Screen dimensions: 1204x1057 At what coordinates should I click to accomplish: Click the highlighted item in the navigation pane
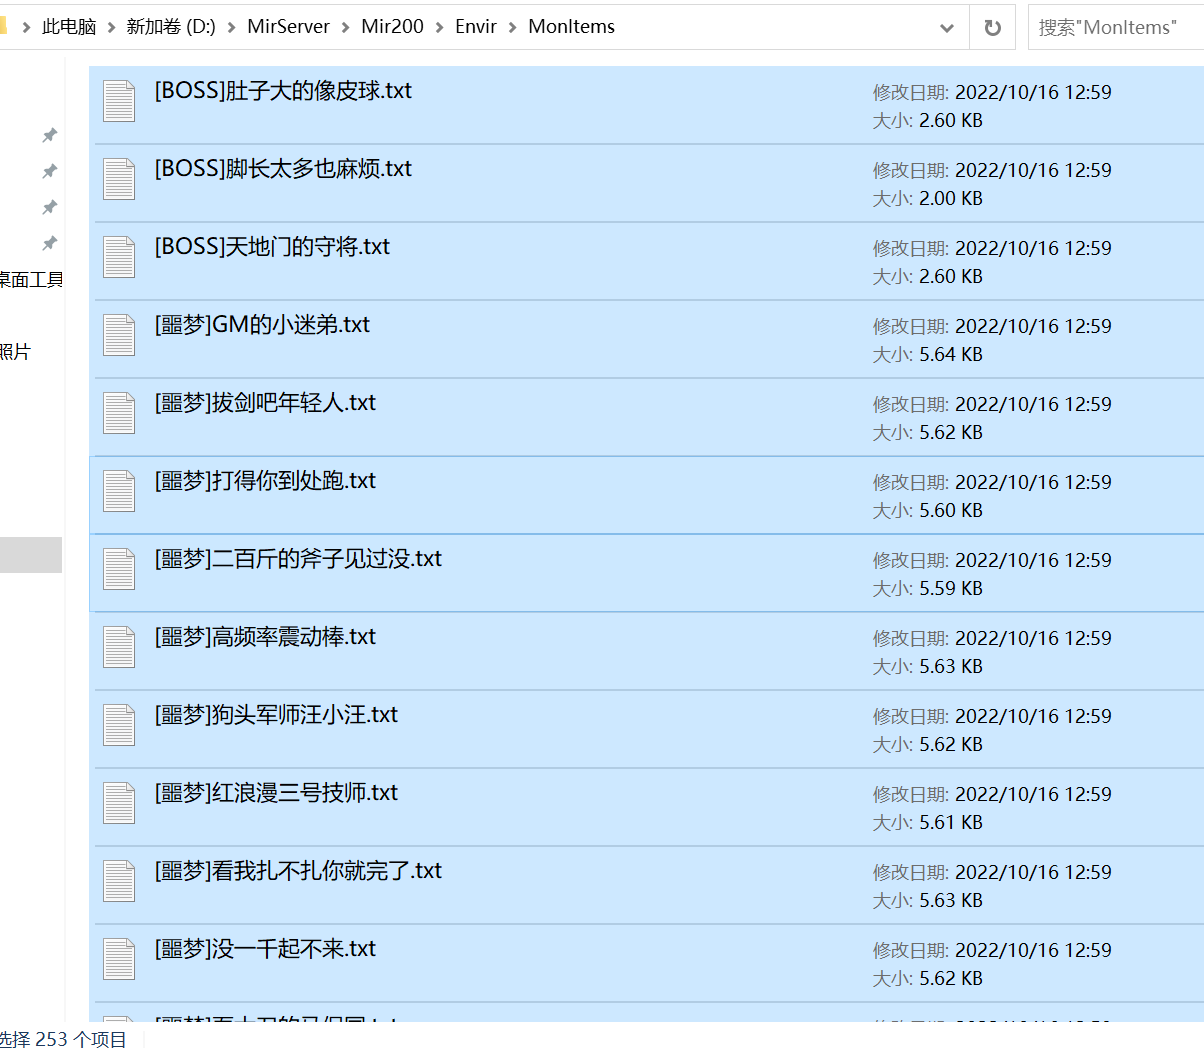pyautogui.click(x=31, y=555)
